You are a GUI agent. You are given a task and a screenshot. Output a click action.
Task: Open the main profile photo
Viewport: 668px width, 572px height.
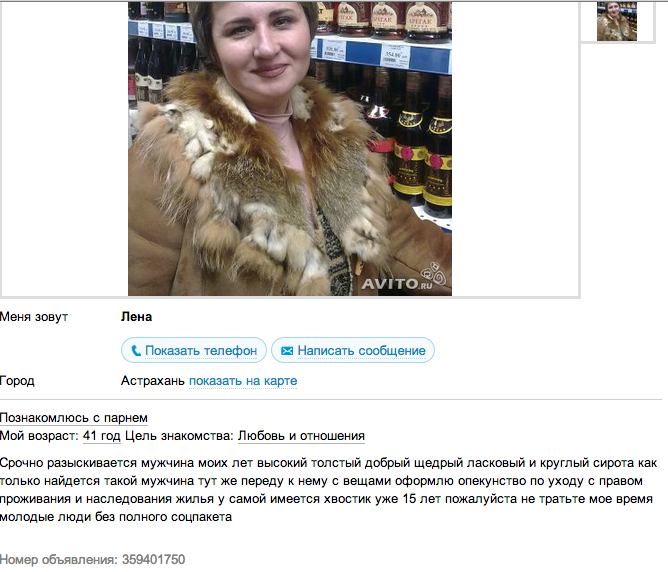290,149
